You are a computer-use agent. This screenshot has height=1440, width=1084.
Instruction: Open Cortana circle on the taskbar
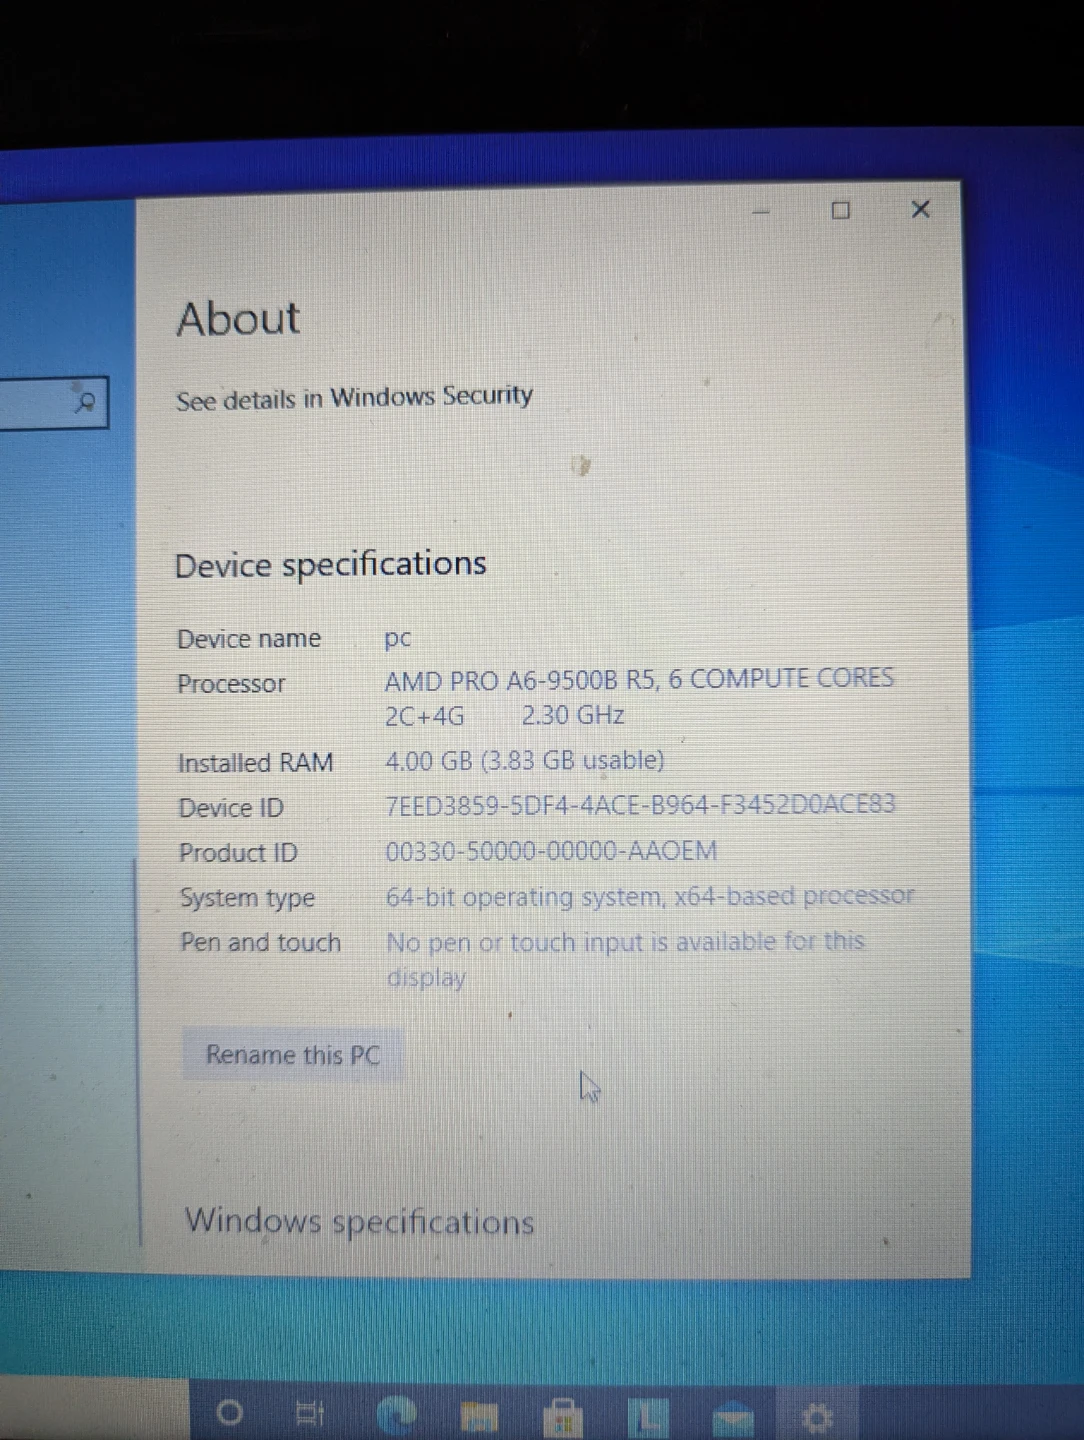229,1412
